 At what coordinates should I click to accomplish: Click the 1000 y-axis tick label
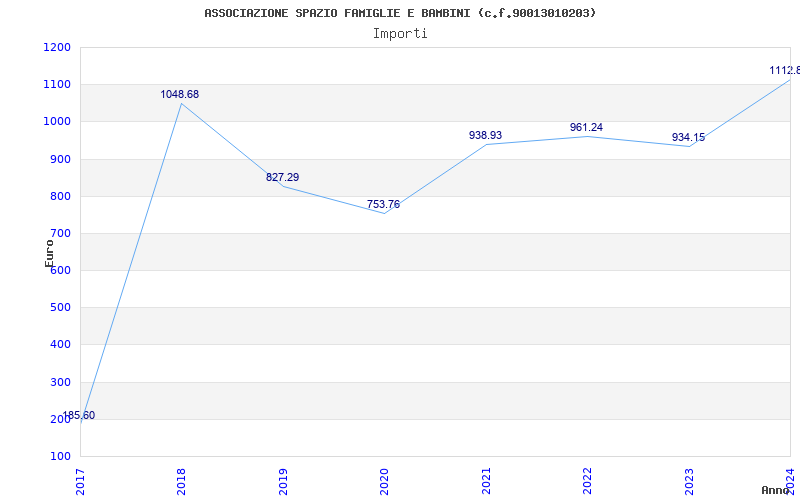pyautogui.click(x=57, y=122)
